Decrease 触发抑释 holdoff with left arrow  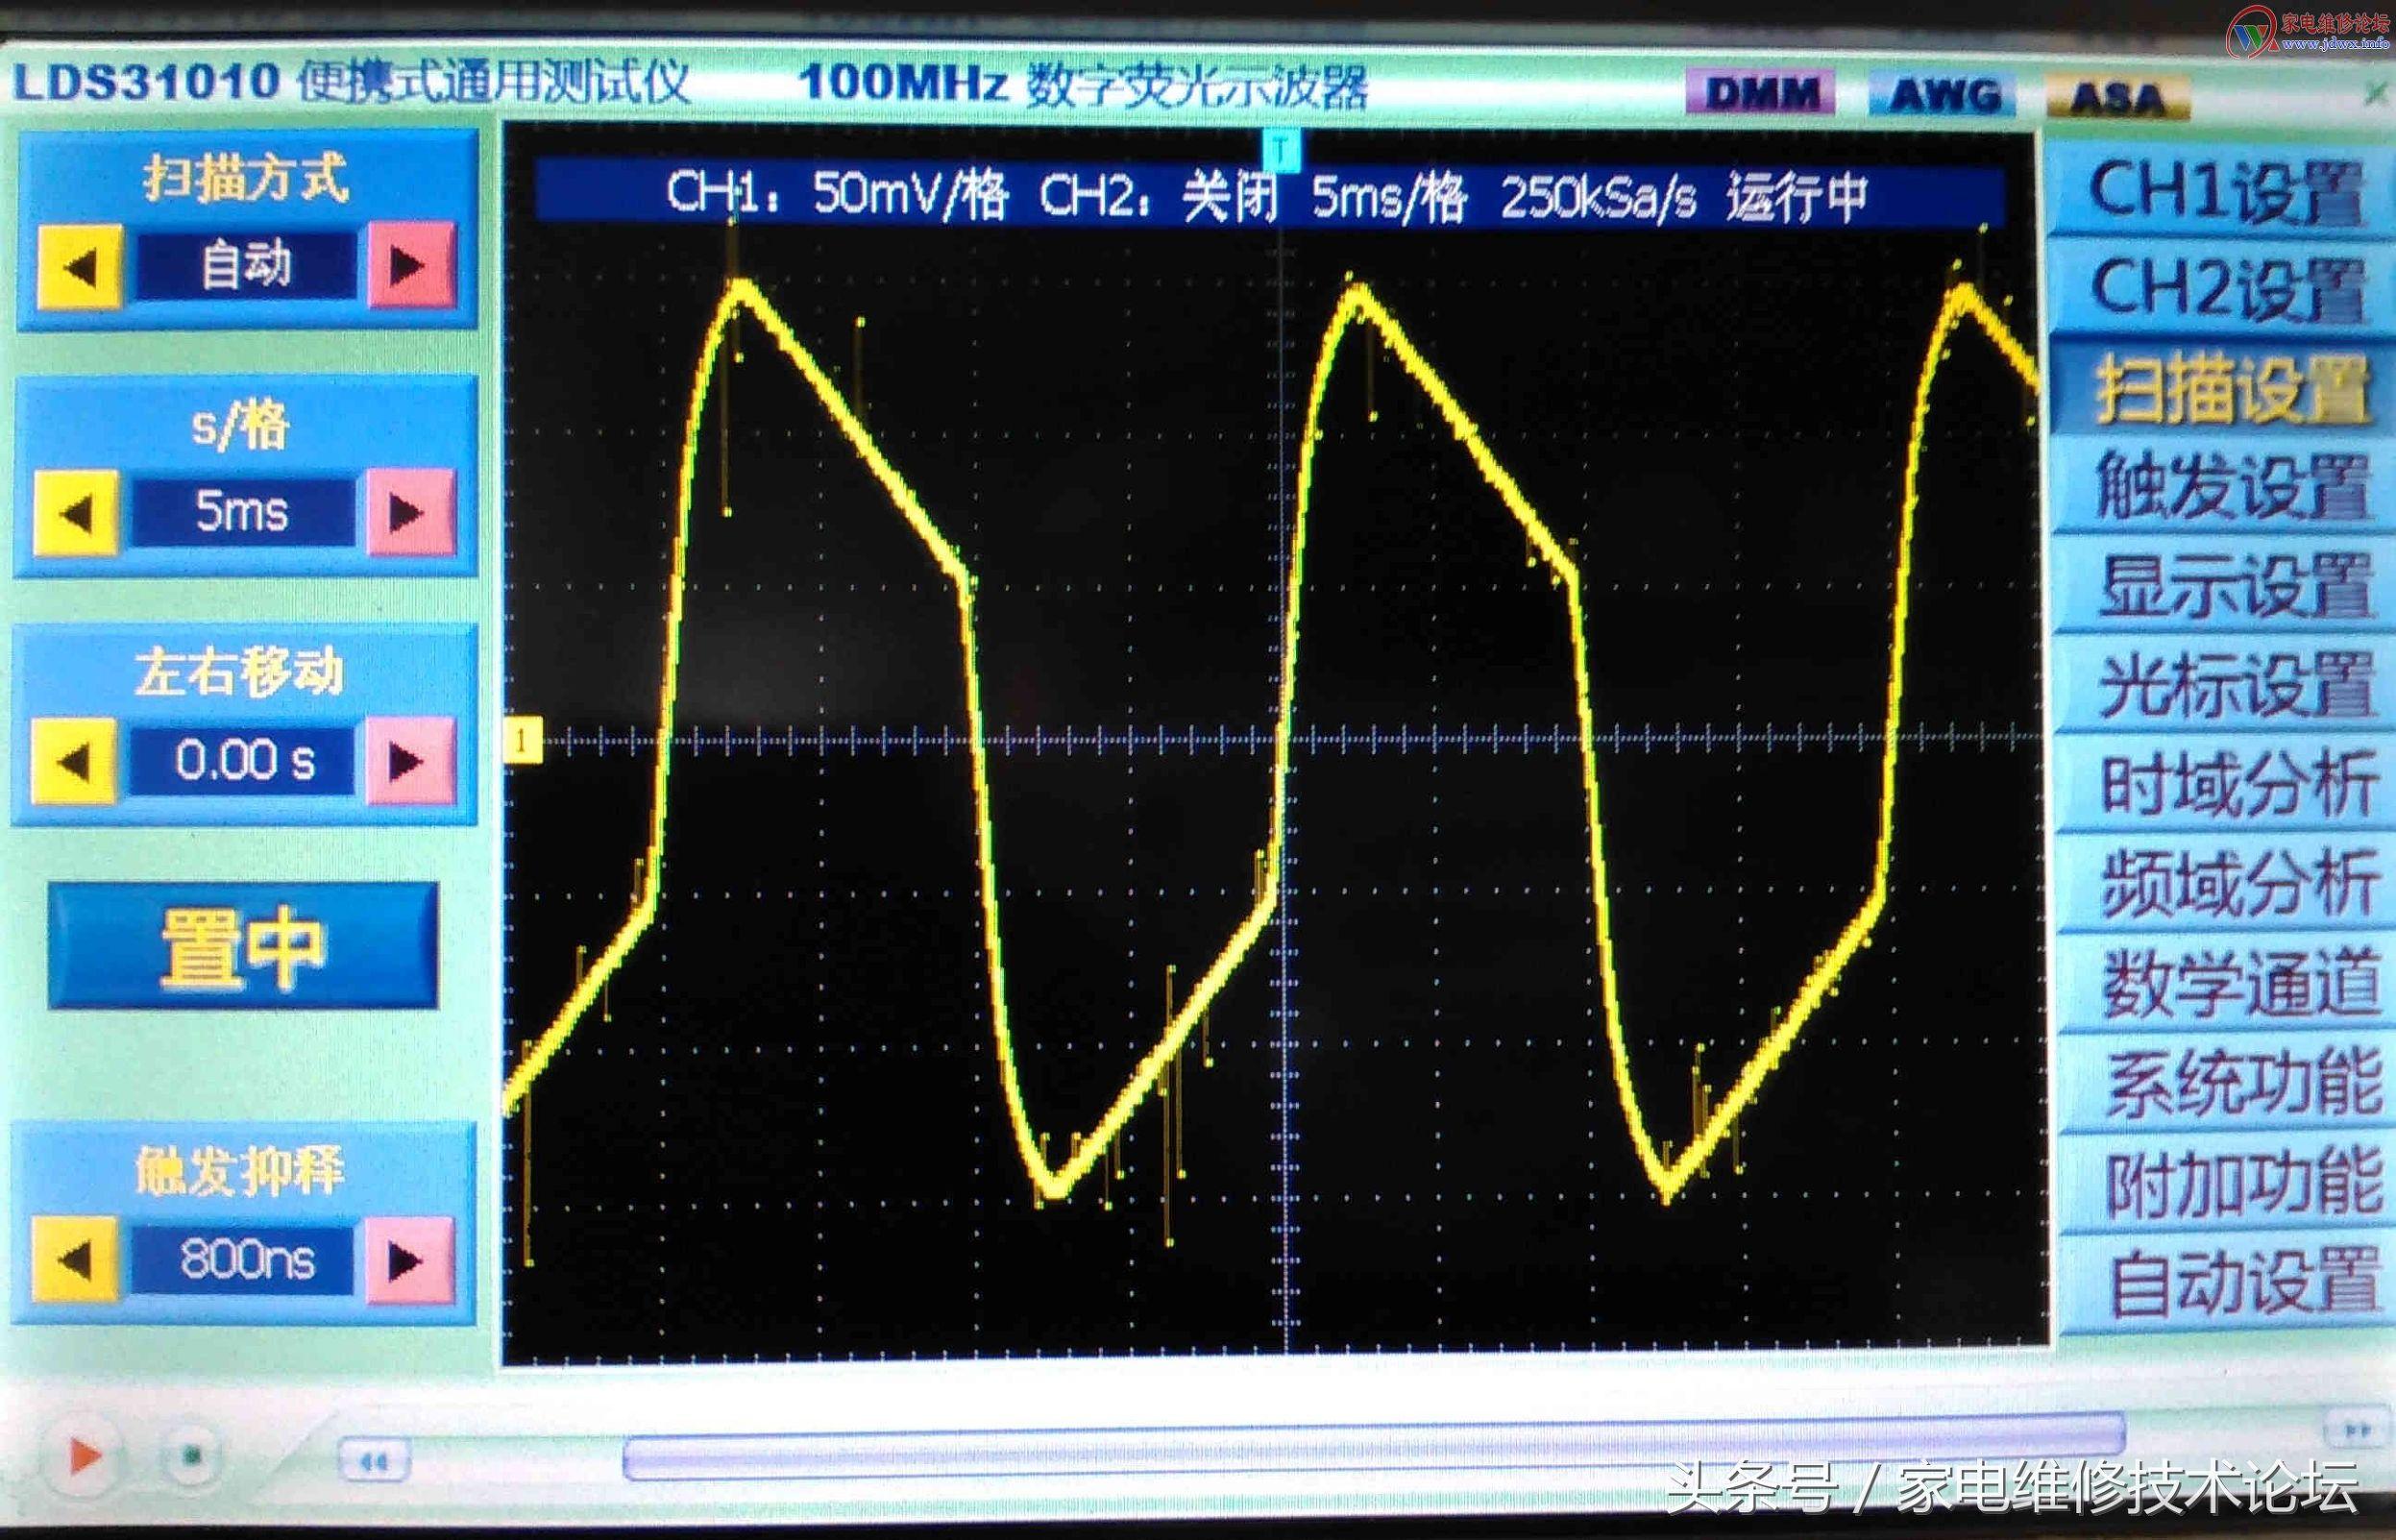[x=74, y=1259]
